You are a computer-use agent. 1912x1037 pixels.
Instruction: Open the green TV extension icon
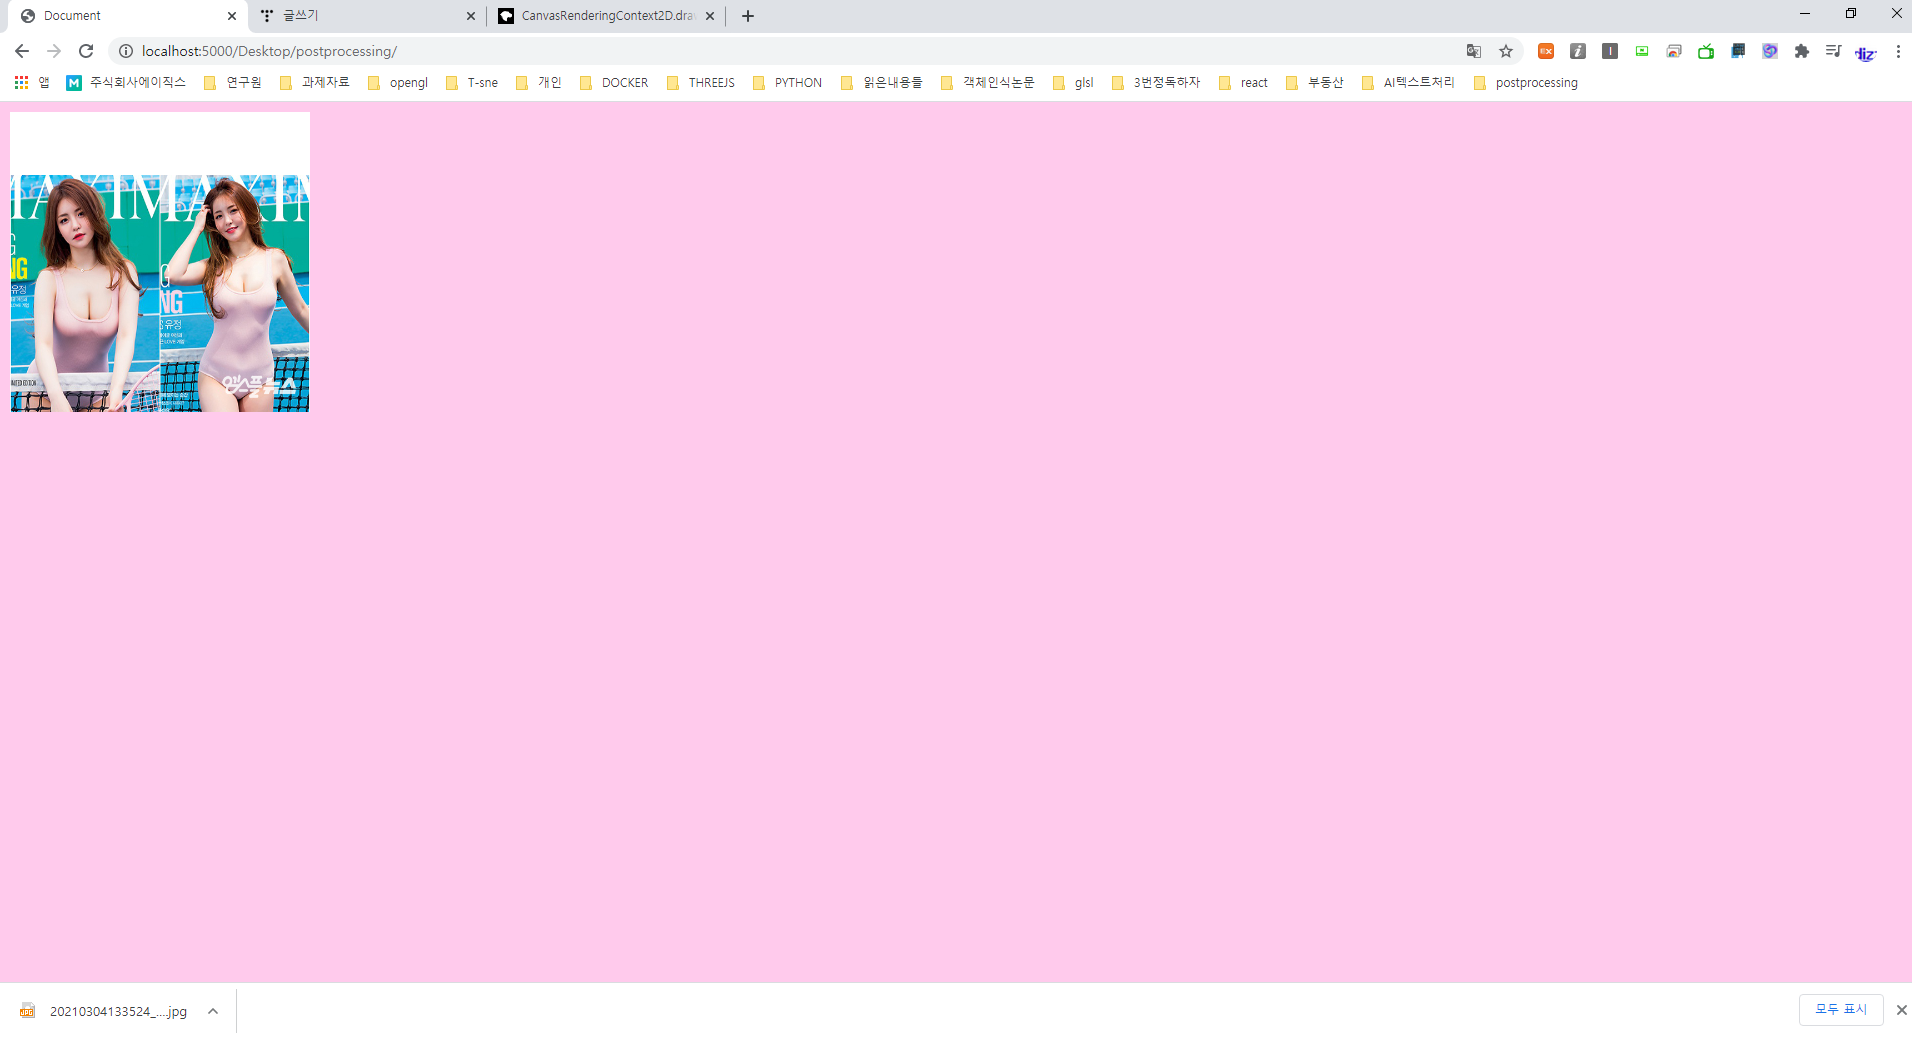pyautogui.click(x=1706, y=51)
